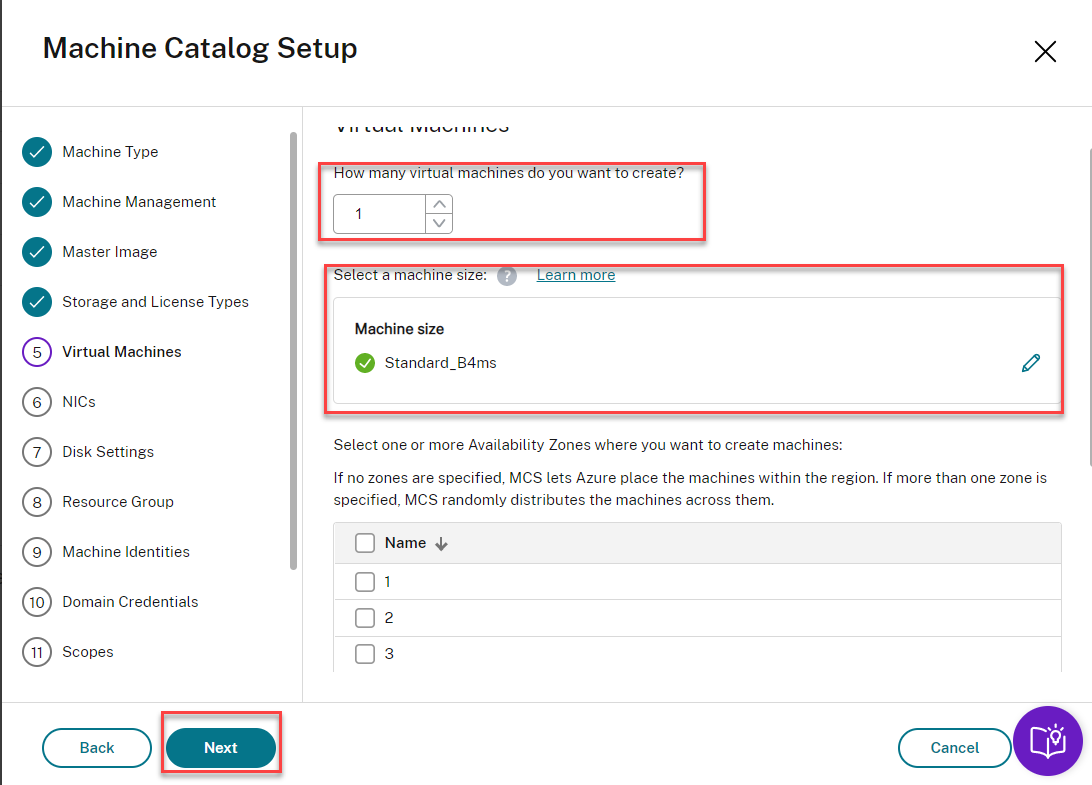Decrease virtual machine count with down arrow

point(439,223)
